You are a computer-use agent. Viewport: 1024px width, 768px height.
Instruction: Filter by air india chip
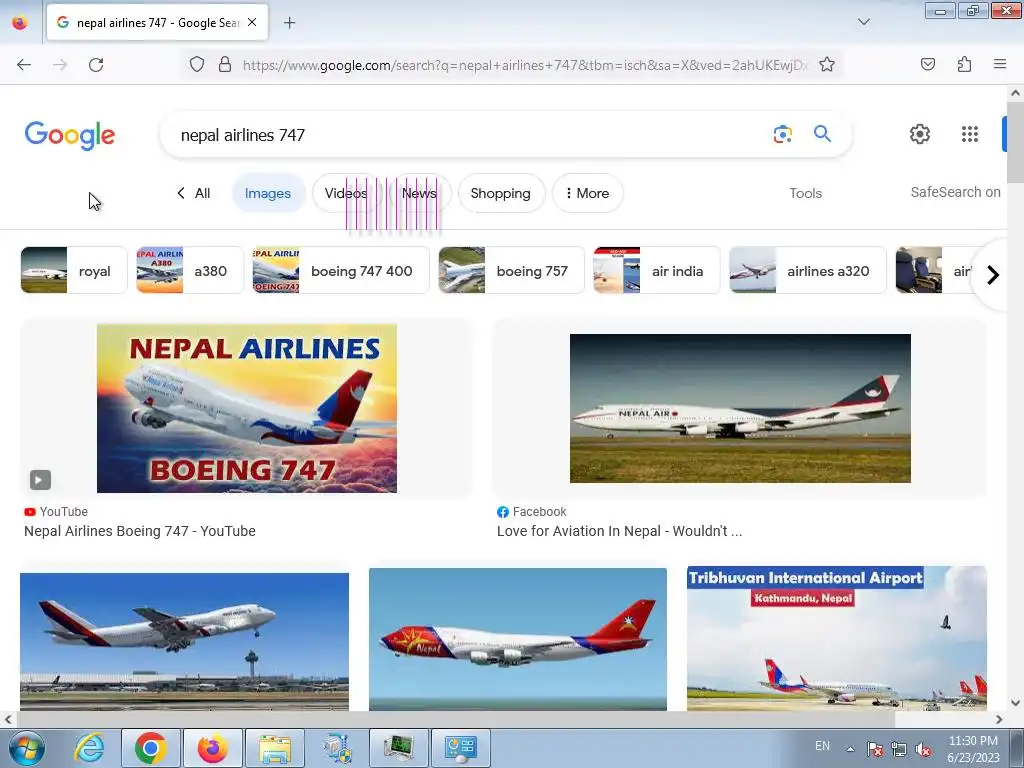656,270
